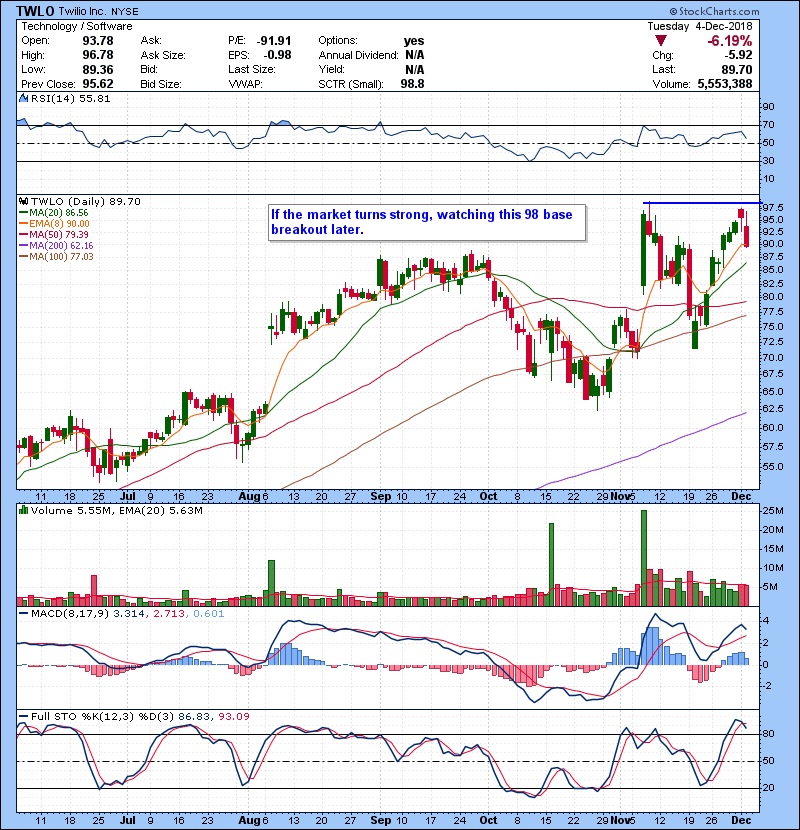This screenshot has height=830, width=800.
Task: Click the 97.5 price scale label
Action: tap(773, 208)
